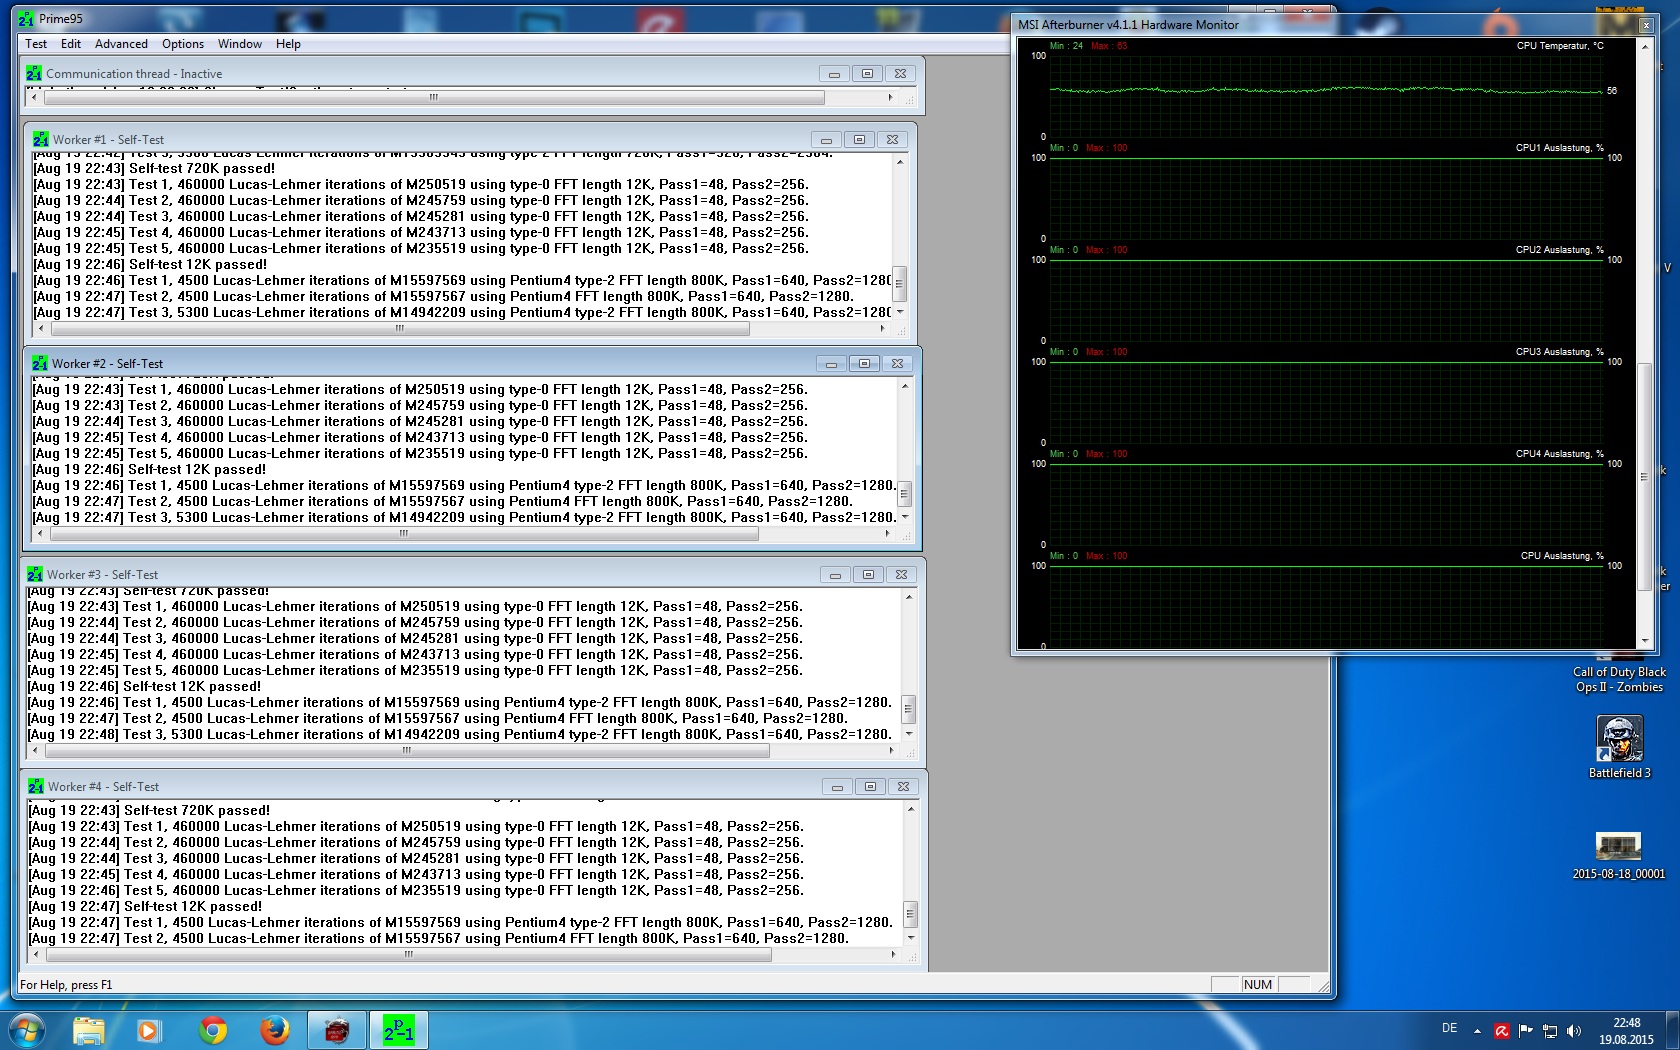This screenshot has height=1050, width=1680.
Task: Click the Show desktop button
Action: click(x=1673, y=1030)
